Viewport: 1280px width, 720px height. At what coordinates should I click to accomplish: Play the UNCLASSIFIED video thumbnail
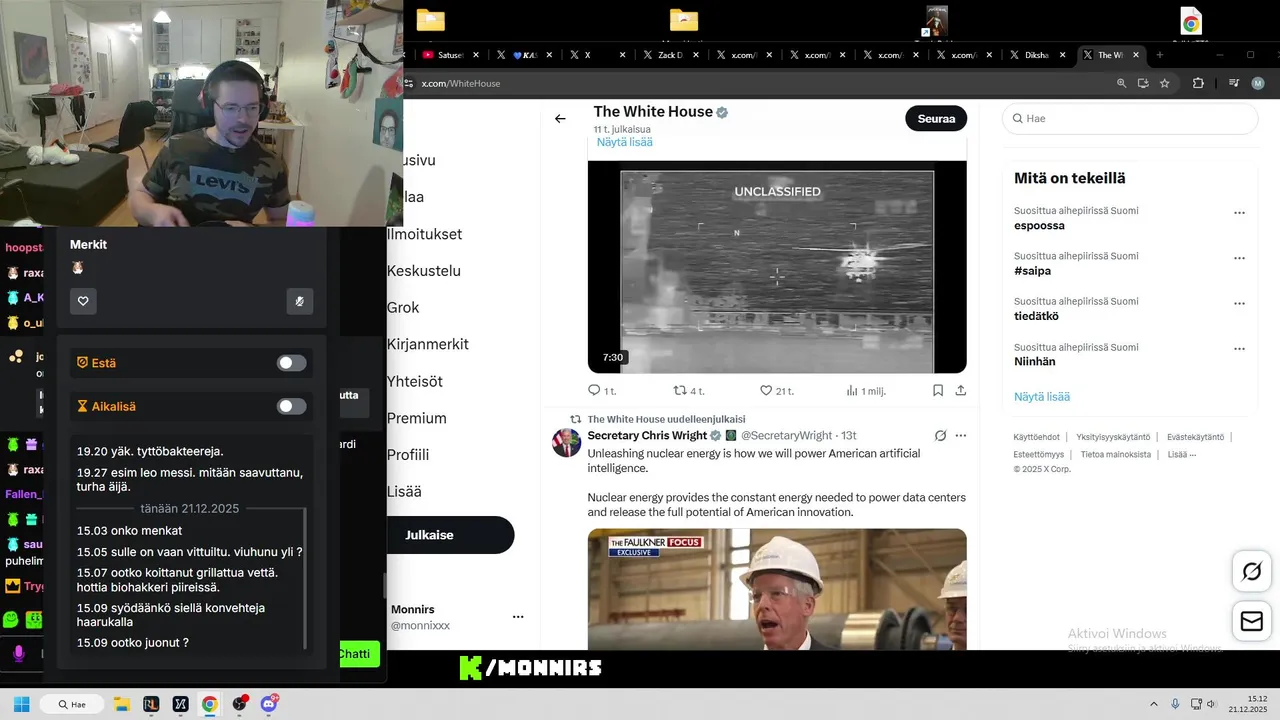[777, 267]
